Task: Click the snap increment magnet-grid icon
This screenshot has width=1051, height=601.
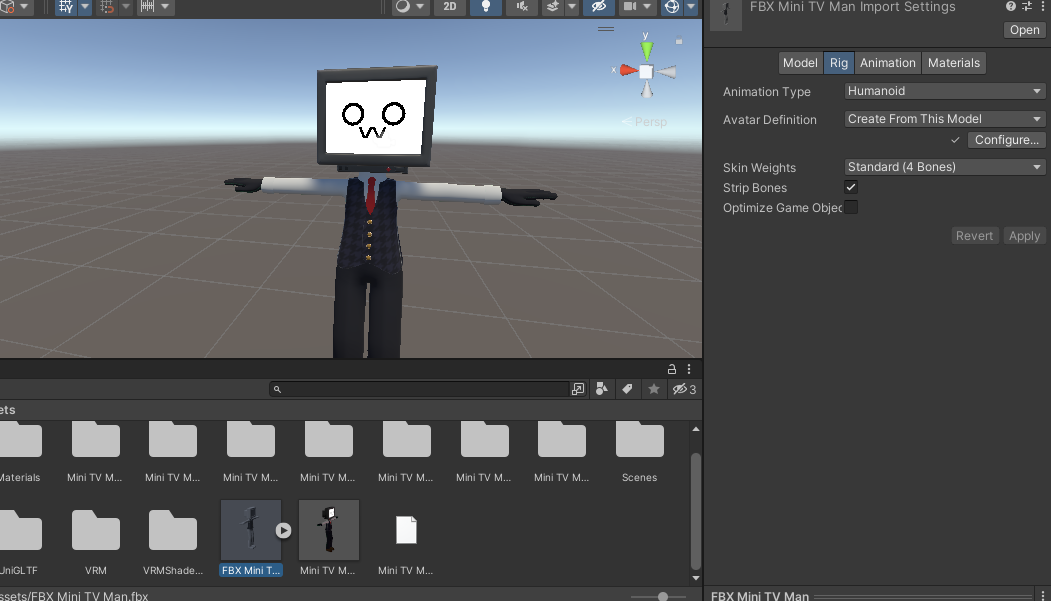Action: [x=107, y=7]
